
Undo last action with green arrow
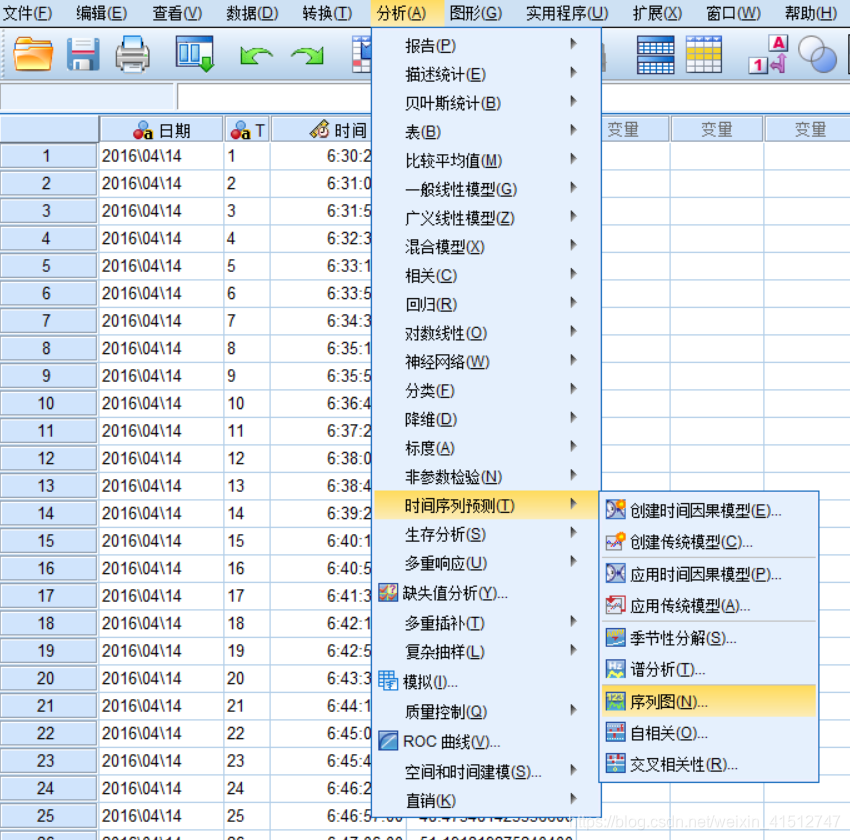pyautogui.click(x=256, y=56)
